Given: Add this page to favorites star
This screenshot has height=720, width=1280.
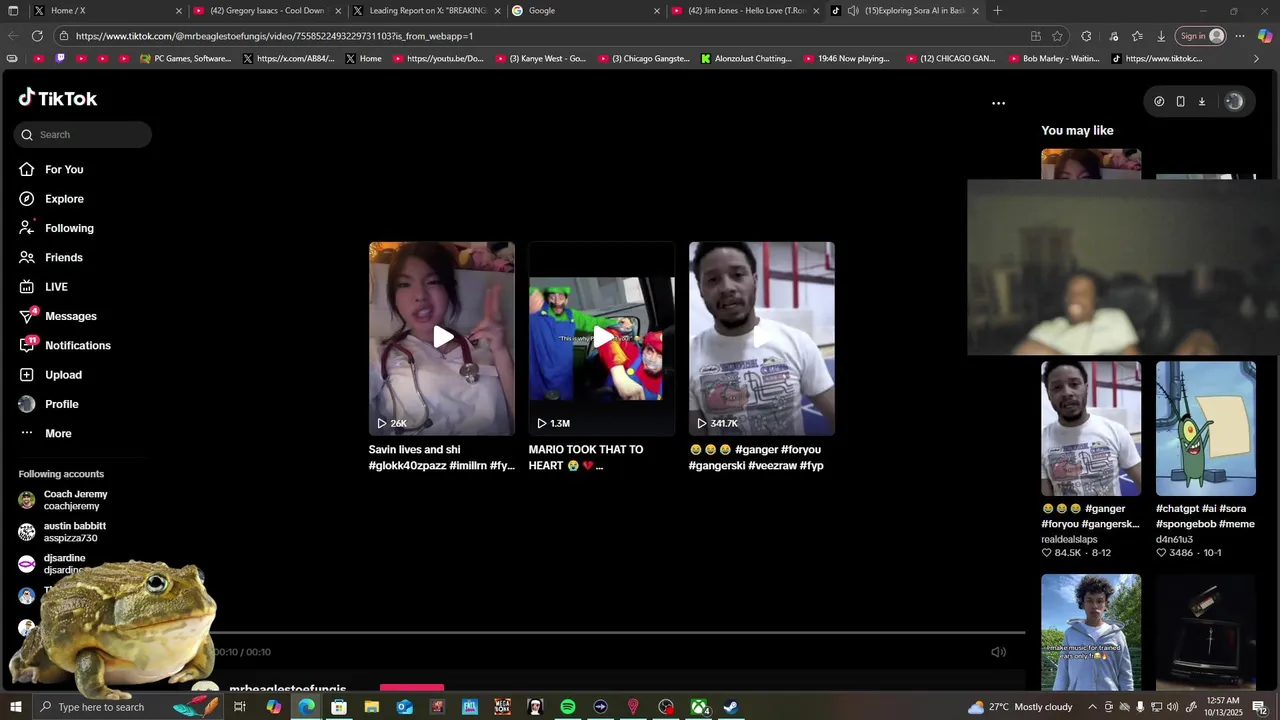Looking at the screenshot, I should pos(1057,36).
